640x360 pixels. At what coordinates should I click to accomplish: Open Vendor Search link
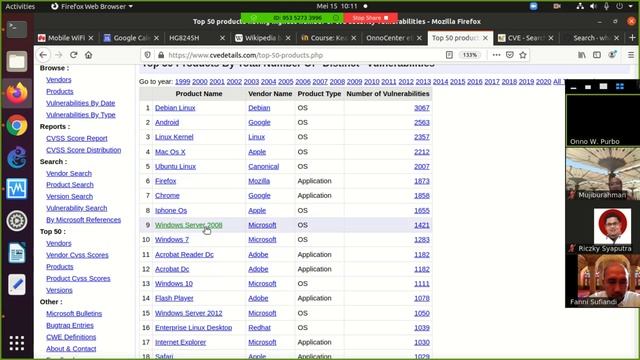[x=69, y=173]
